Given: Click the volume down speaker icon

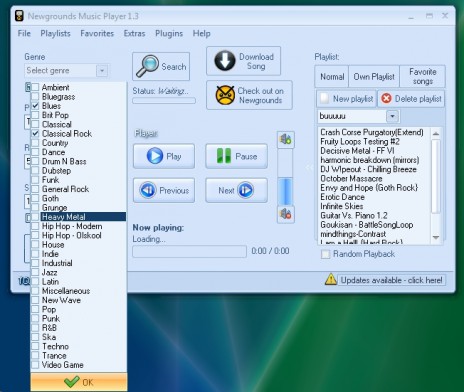Looking at the screenshot, I should (286, 214).
